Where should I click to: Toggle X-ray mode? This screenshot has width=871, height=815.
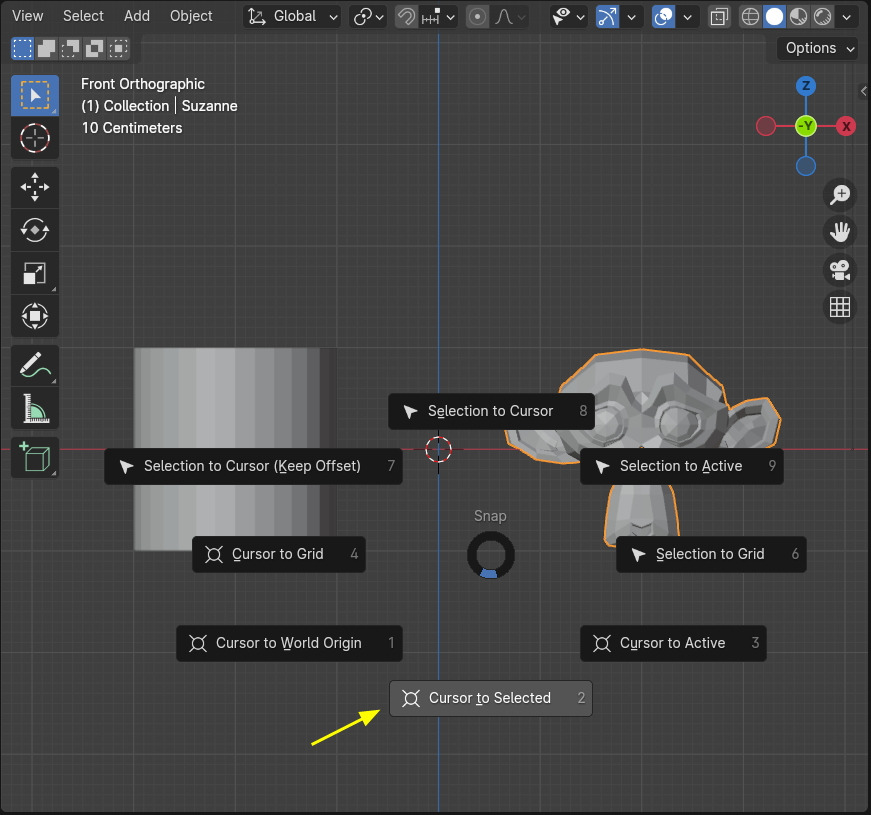(x=719, y=17)
